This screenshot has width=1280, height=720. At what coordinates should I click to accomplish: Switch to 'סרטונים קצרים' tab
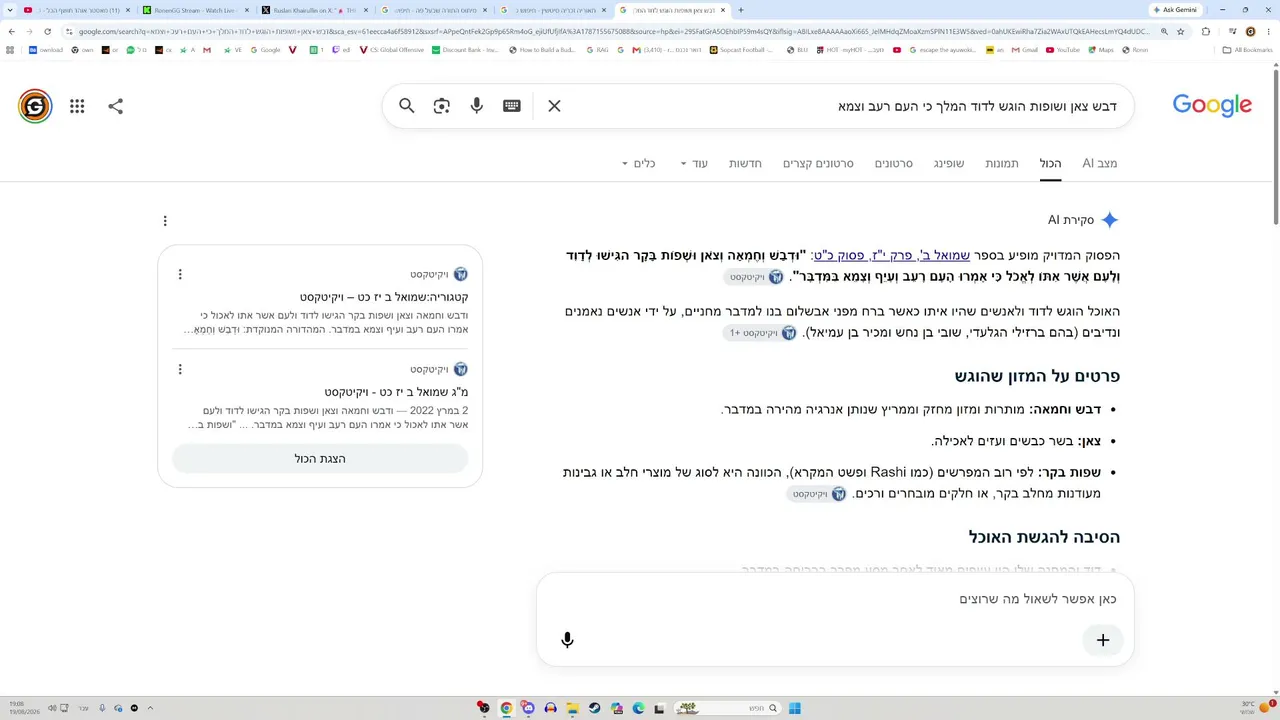(818, 163)
